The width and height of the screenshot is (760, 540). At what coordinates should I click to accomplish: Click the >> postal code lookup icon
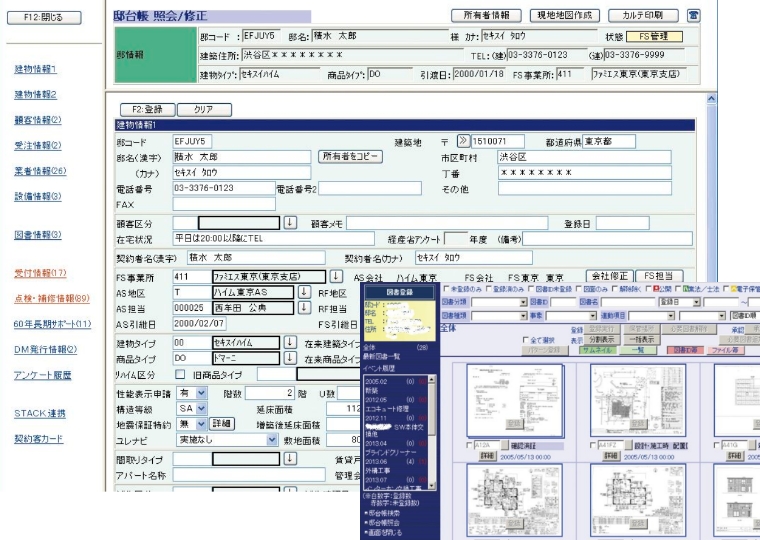(x=463, y=141)
